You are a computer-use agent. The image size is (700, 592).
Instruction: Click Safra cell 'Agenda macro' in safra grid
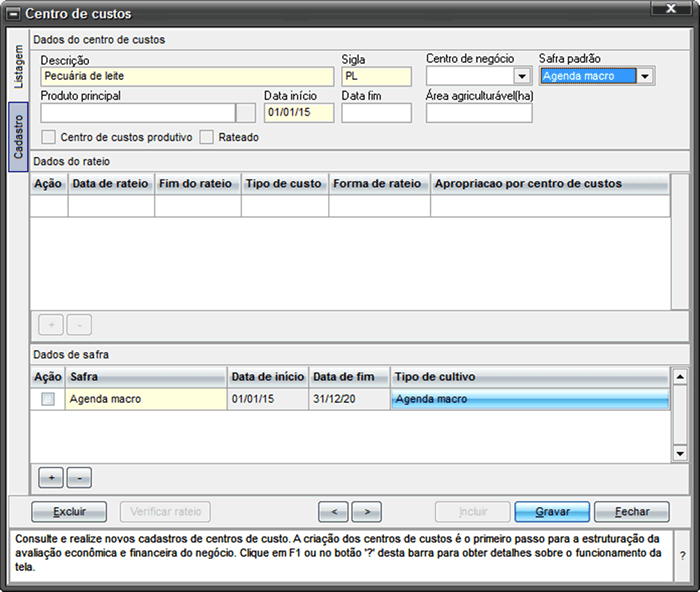point(146,399)
